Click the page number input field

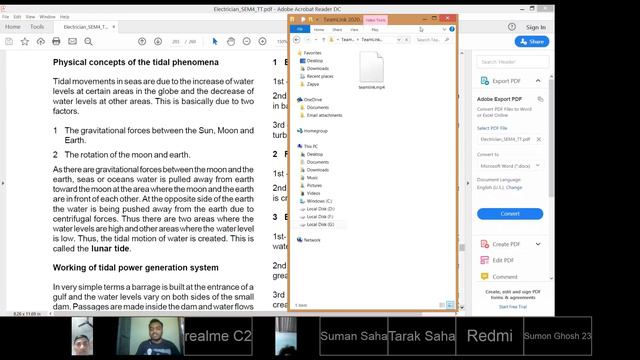176,42
